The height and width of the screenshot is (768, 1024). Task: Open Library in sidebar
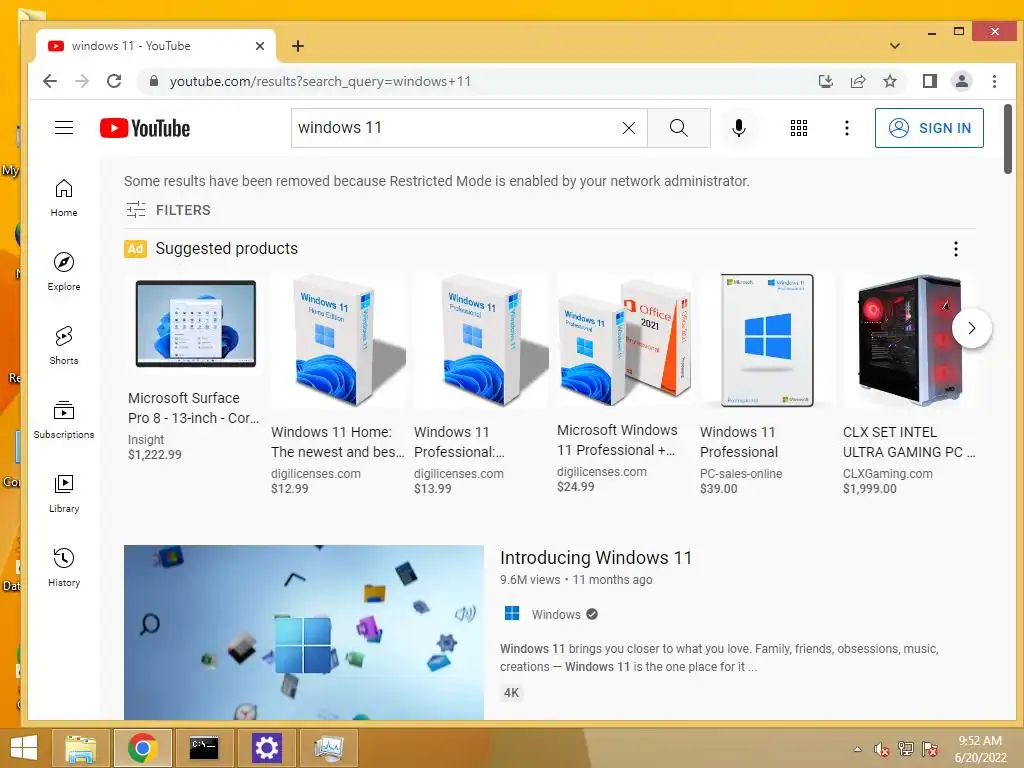click(64, 493)
